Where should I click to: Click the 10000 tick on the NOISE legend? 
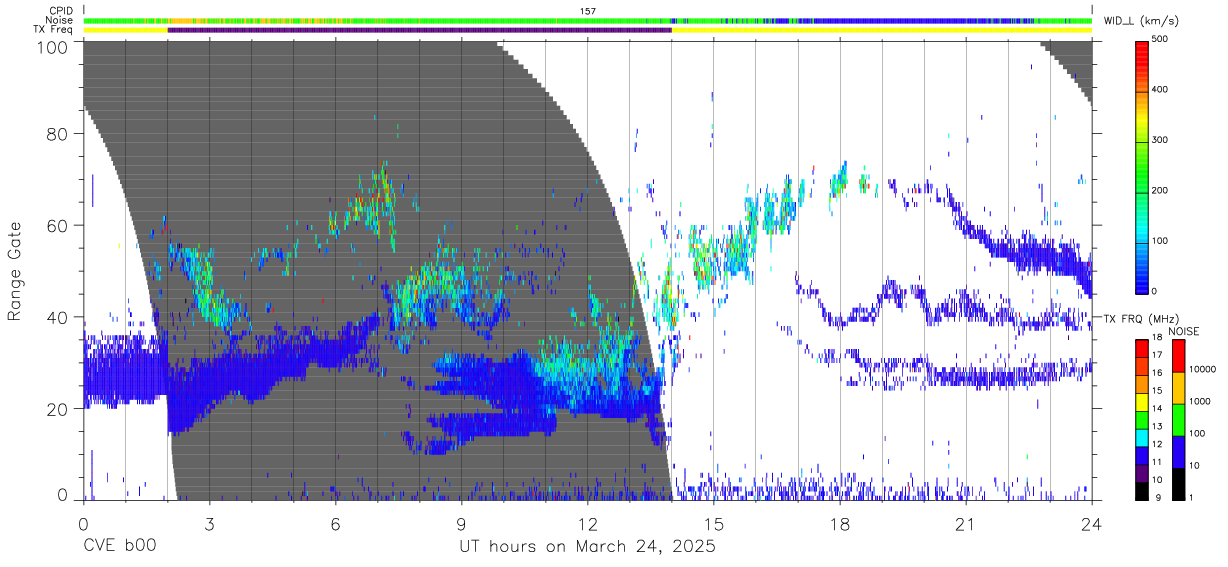pos(1202,370)
